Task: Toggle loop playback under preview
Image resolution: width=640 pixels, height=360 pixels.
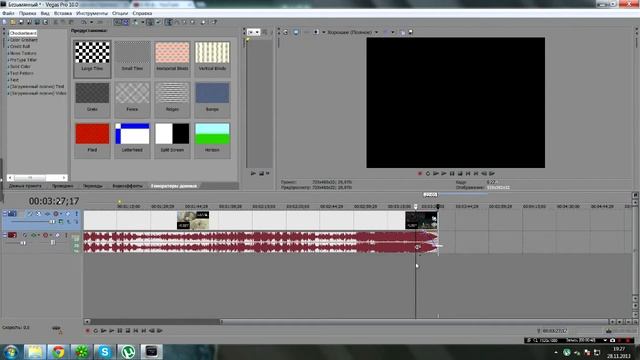Action: [428, 173]
